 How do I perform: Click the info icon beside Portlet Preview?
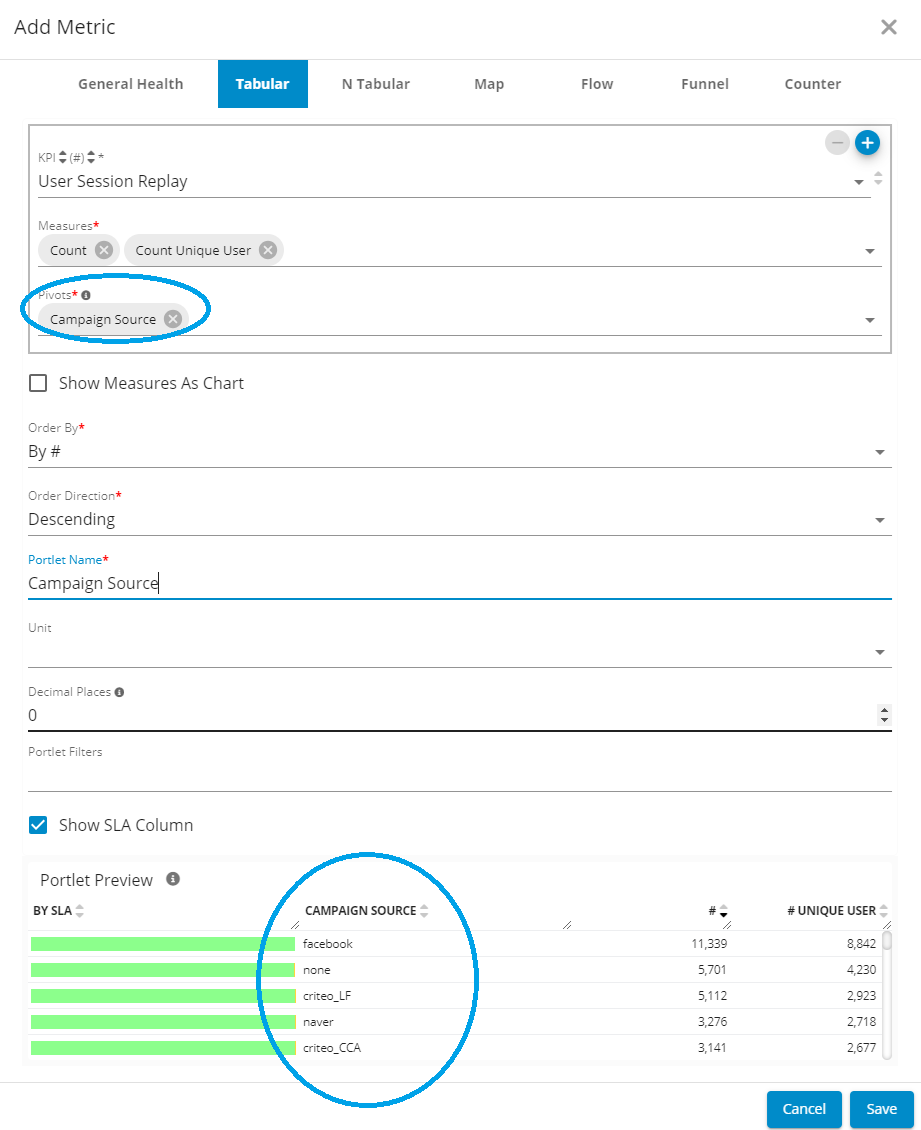(x=173, y=879)
